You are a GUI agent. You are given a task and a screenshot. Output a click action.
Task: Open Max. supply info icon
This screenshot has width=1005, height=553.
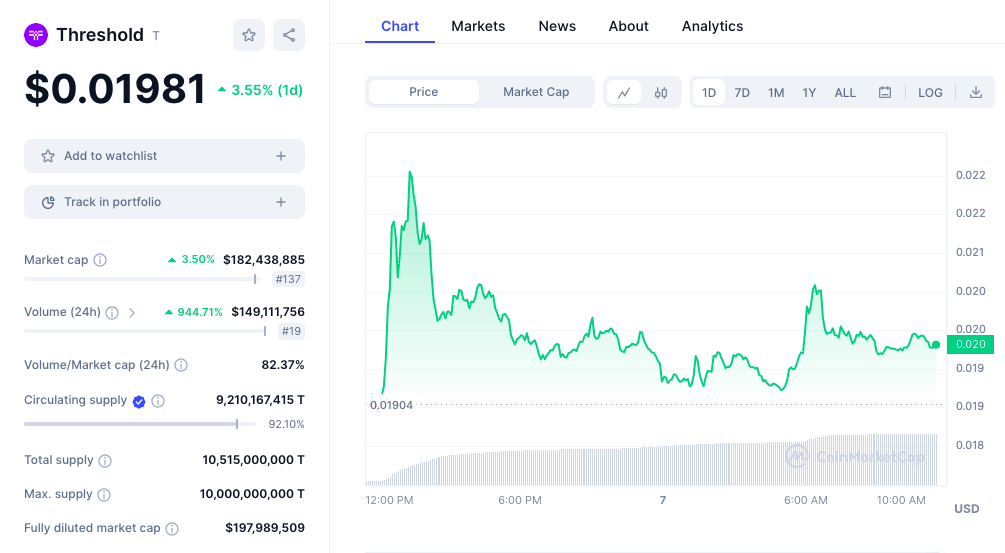(x=104, y=495)
